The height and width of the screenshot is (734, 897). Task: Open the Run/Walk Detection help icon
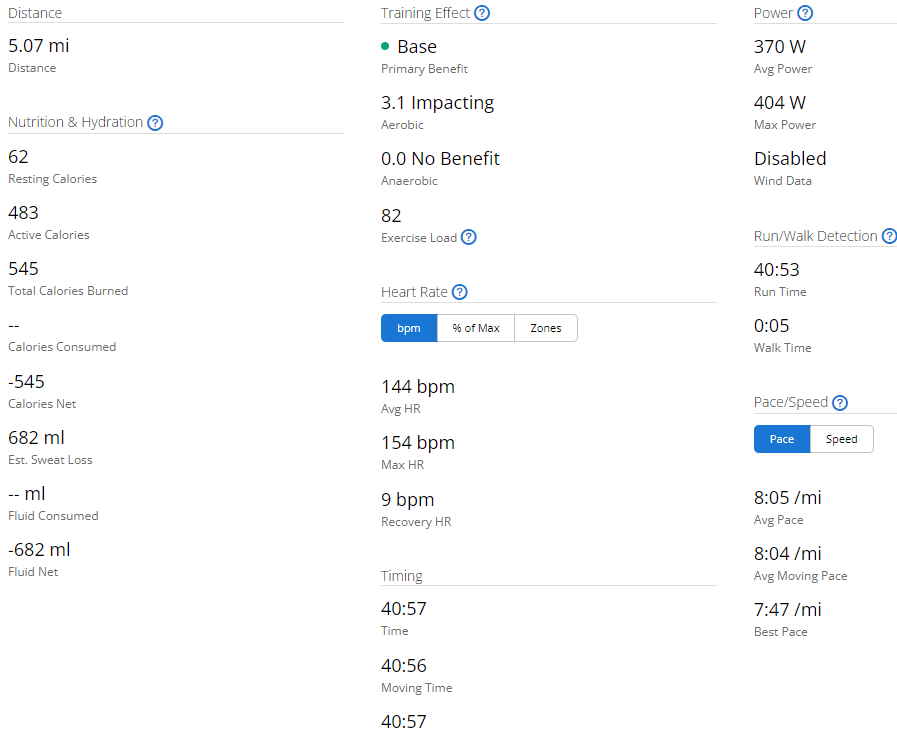(888, 236)
